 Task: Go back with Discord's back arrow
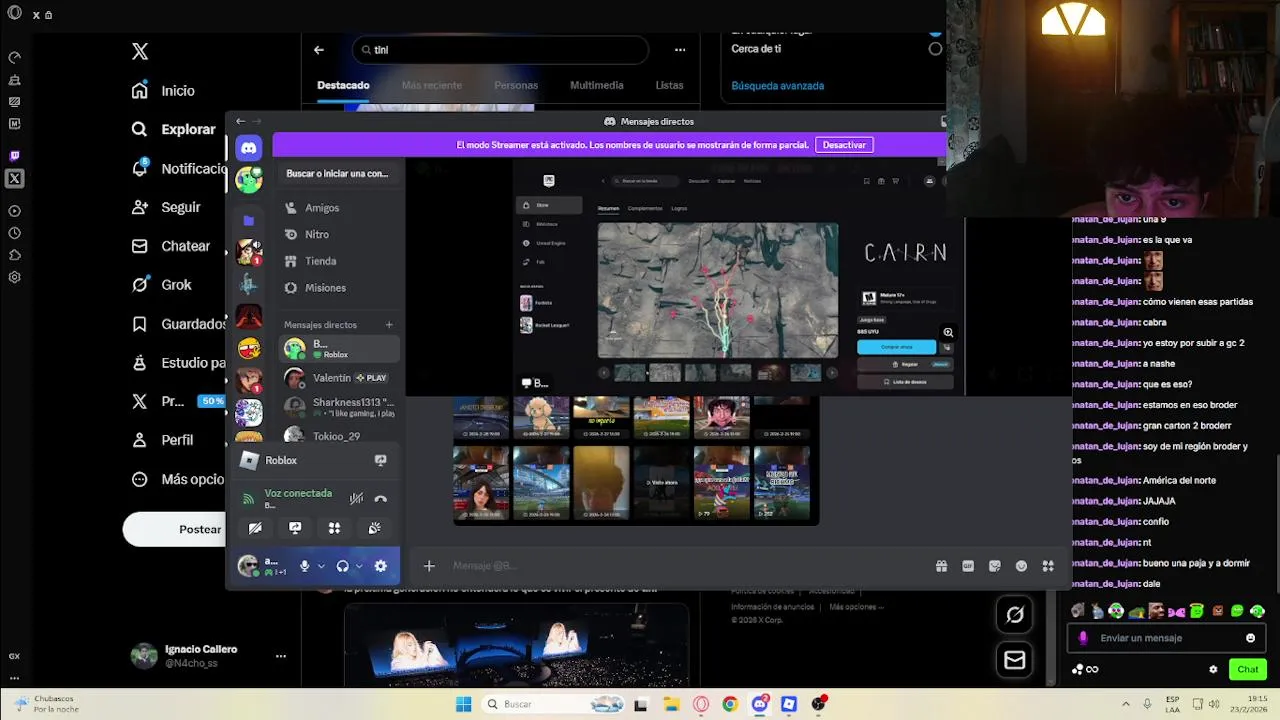click(x=240, y=121)
